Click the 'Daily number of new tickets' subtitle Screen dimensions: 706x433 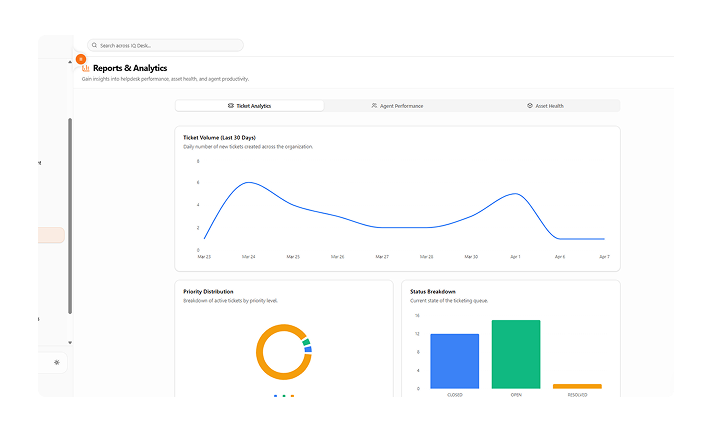point(248,147)
